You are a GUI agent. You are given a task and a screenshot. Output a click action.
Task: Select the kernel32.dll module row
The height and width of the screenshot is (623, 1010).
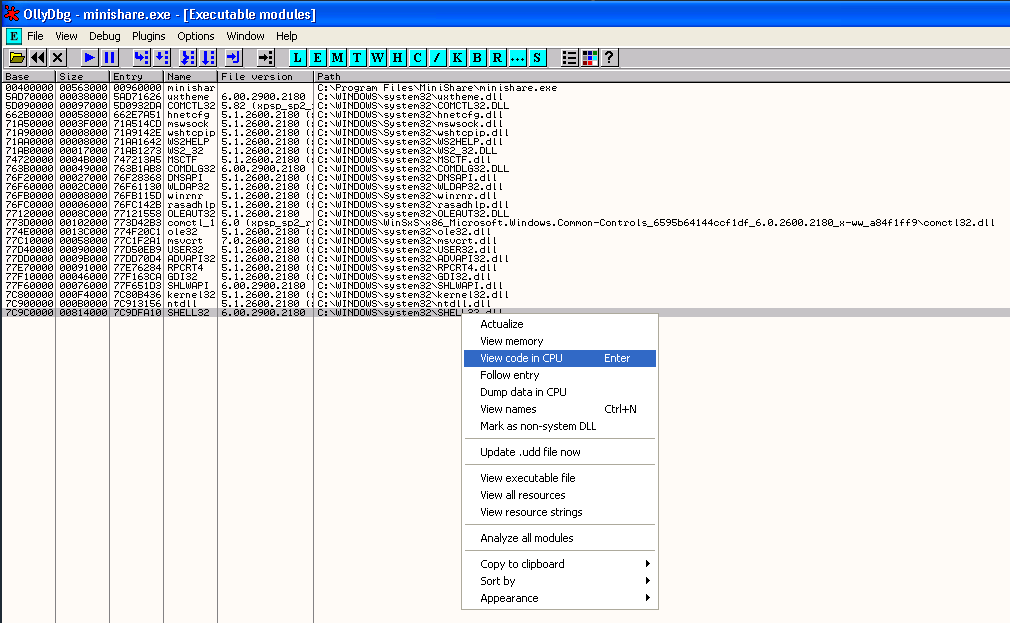pos(506,294)
